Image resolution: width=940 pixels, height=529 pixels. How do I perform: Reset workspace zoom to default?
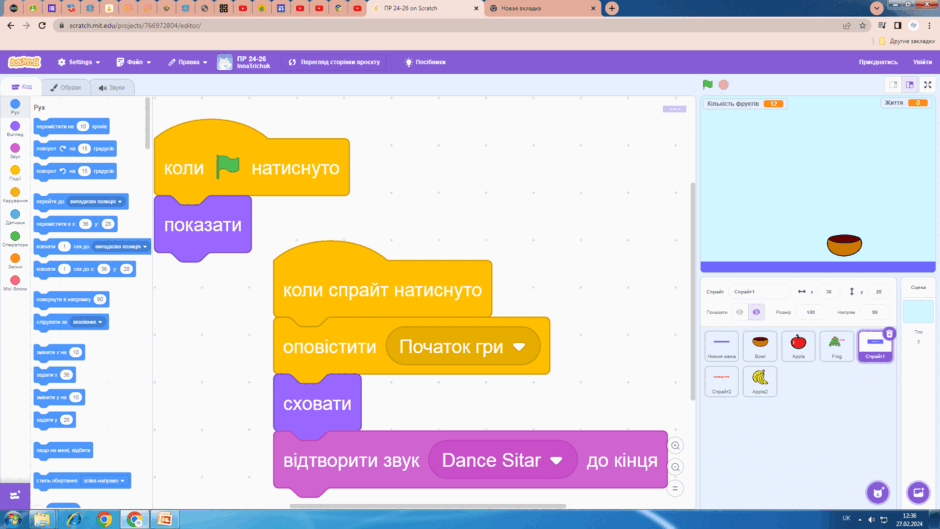[675, 488]
